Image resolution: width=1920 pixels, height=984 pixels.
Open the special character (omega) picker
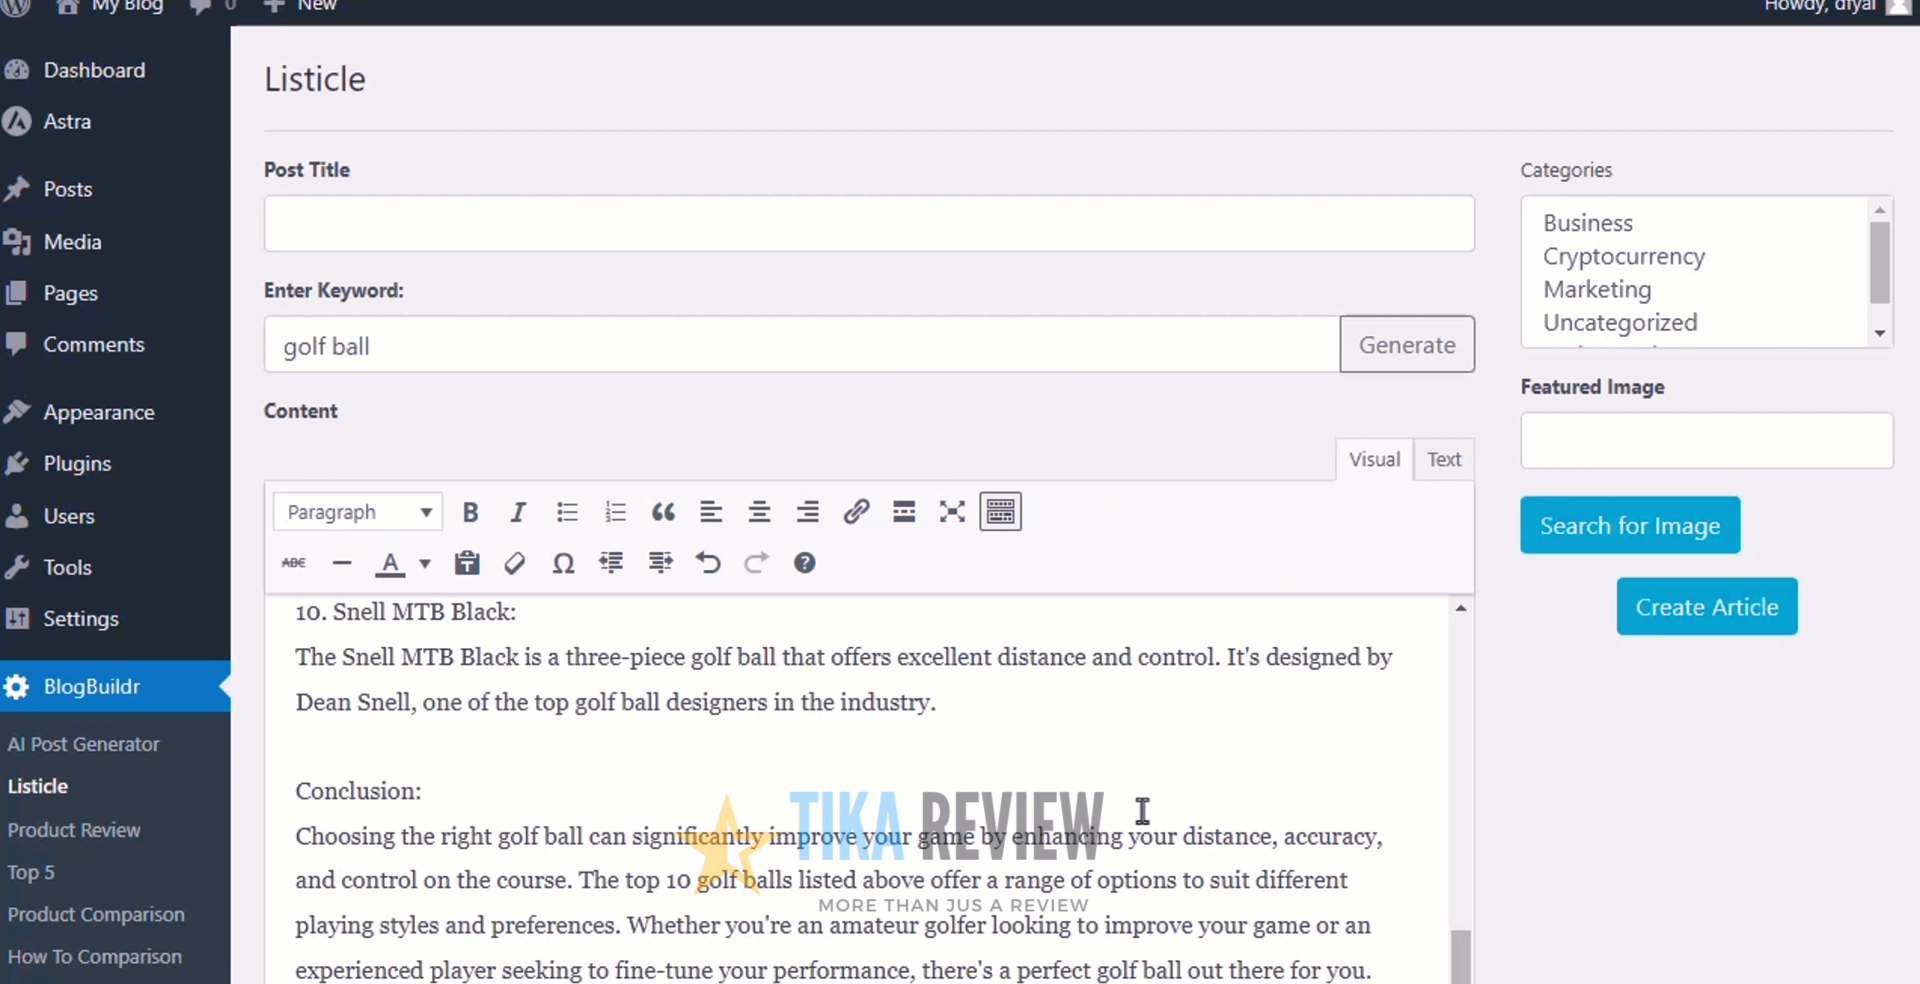(x=563, y=563)
